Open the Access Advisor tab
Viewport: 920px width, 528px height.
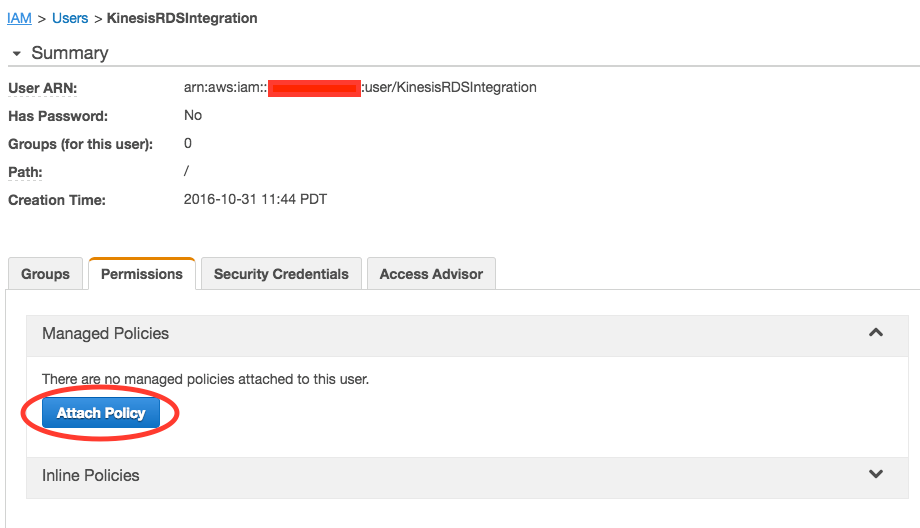[431, 274]
